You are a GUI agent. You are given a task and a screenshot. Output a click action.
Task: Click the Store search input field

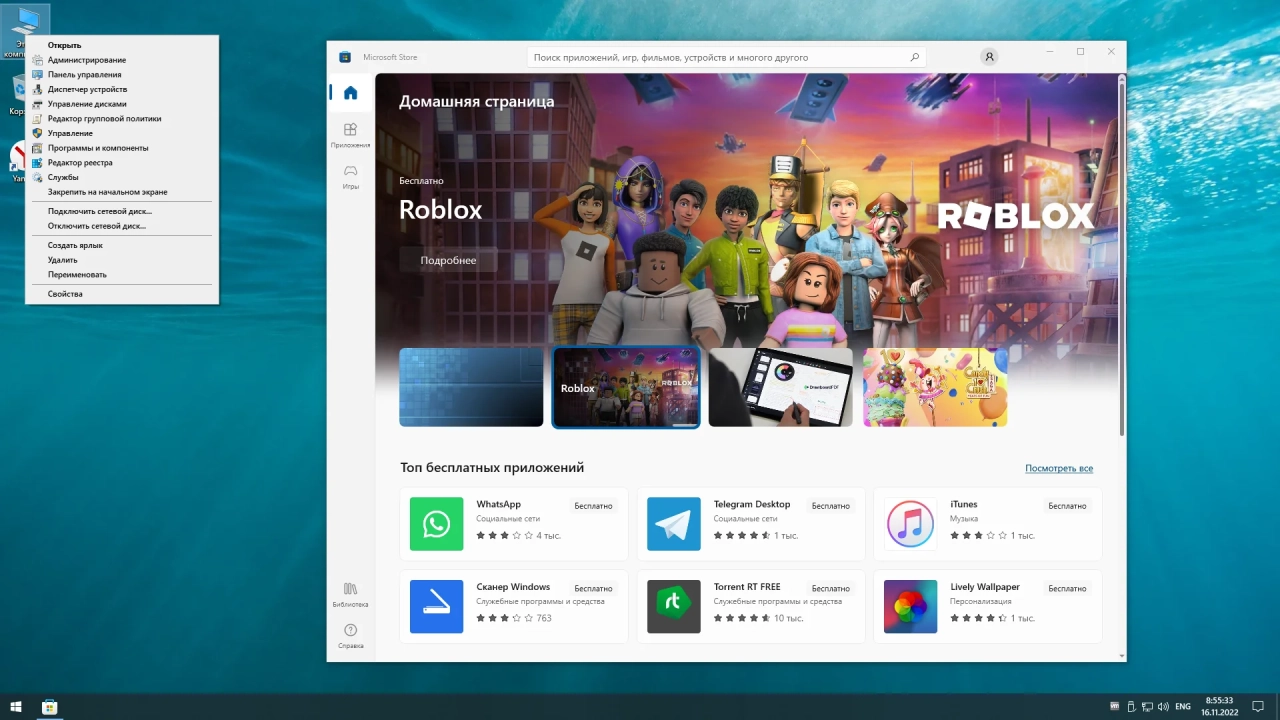(x=726, y=58)
